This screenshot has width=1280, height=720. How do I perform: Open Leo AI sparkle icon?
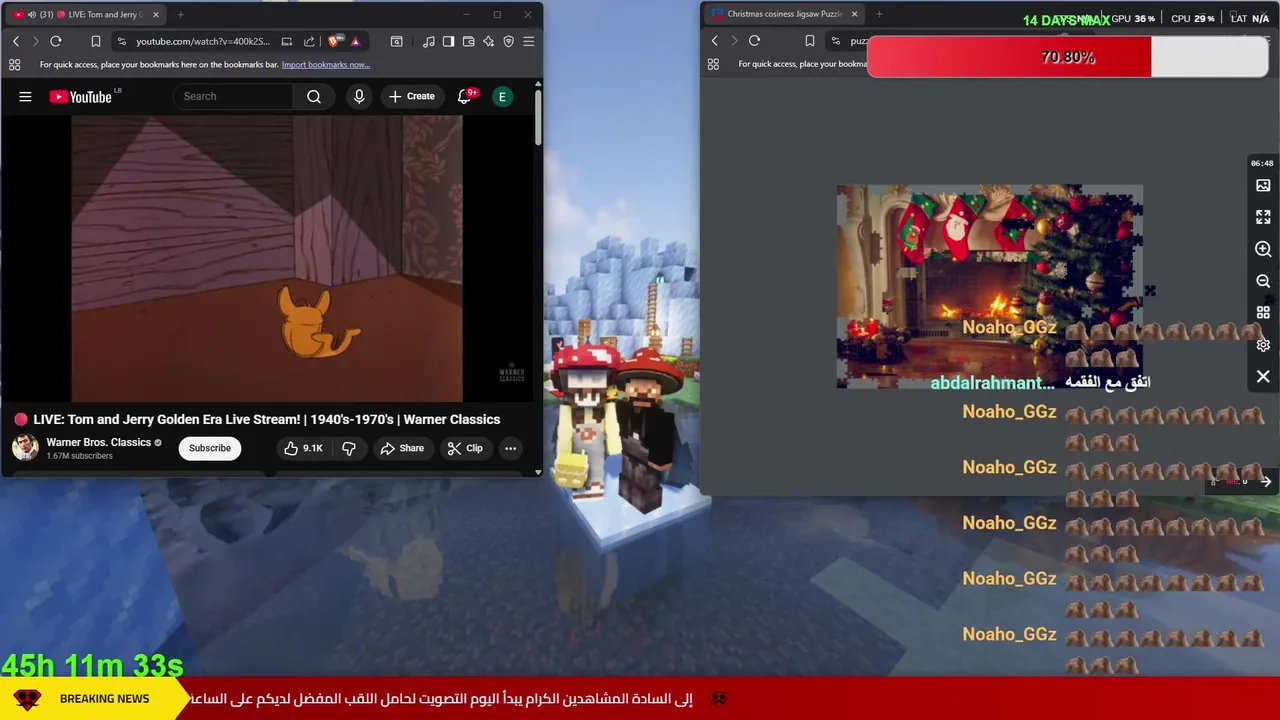pos(488,41)
